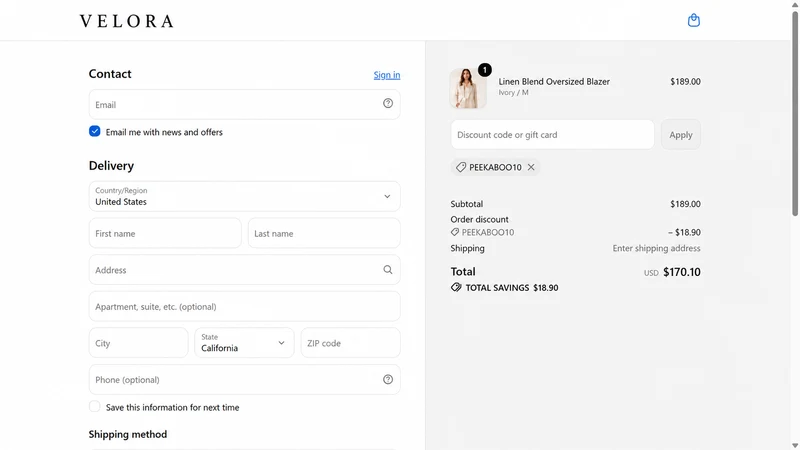Click the Total Savings tag icon

pos(456,287)
